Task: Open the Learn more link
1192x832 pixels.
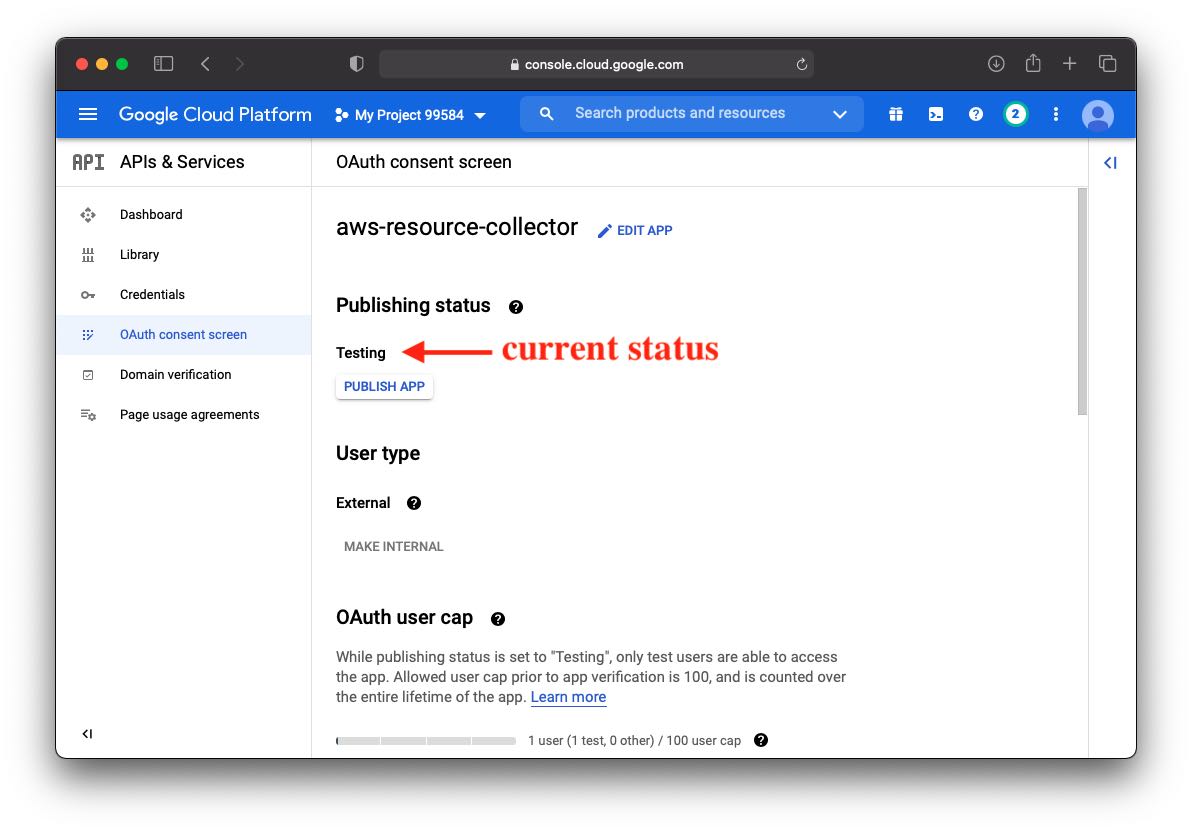Action: pos(568,697)
